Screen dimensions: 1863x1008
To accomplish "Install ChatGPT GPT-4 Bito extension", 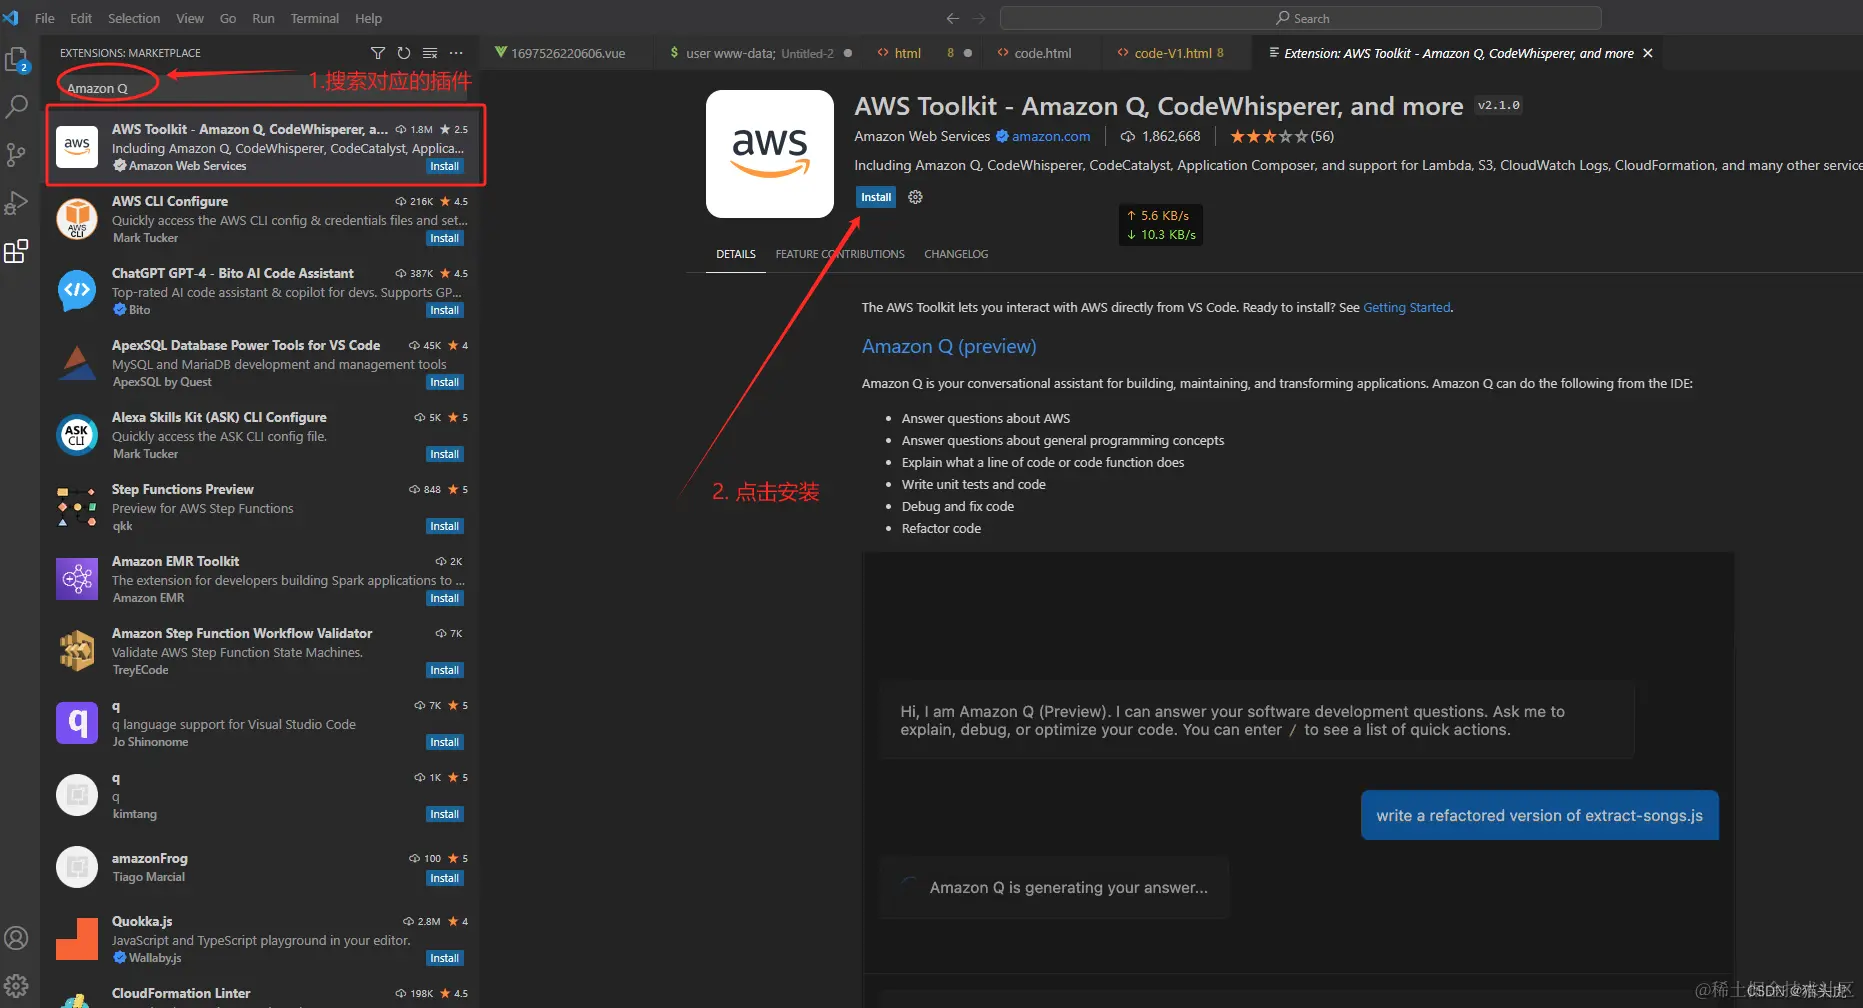I will tap(445, 310).
